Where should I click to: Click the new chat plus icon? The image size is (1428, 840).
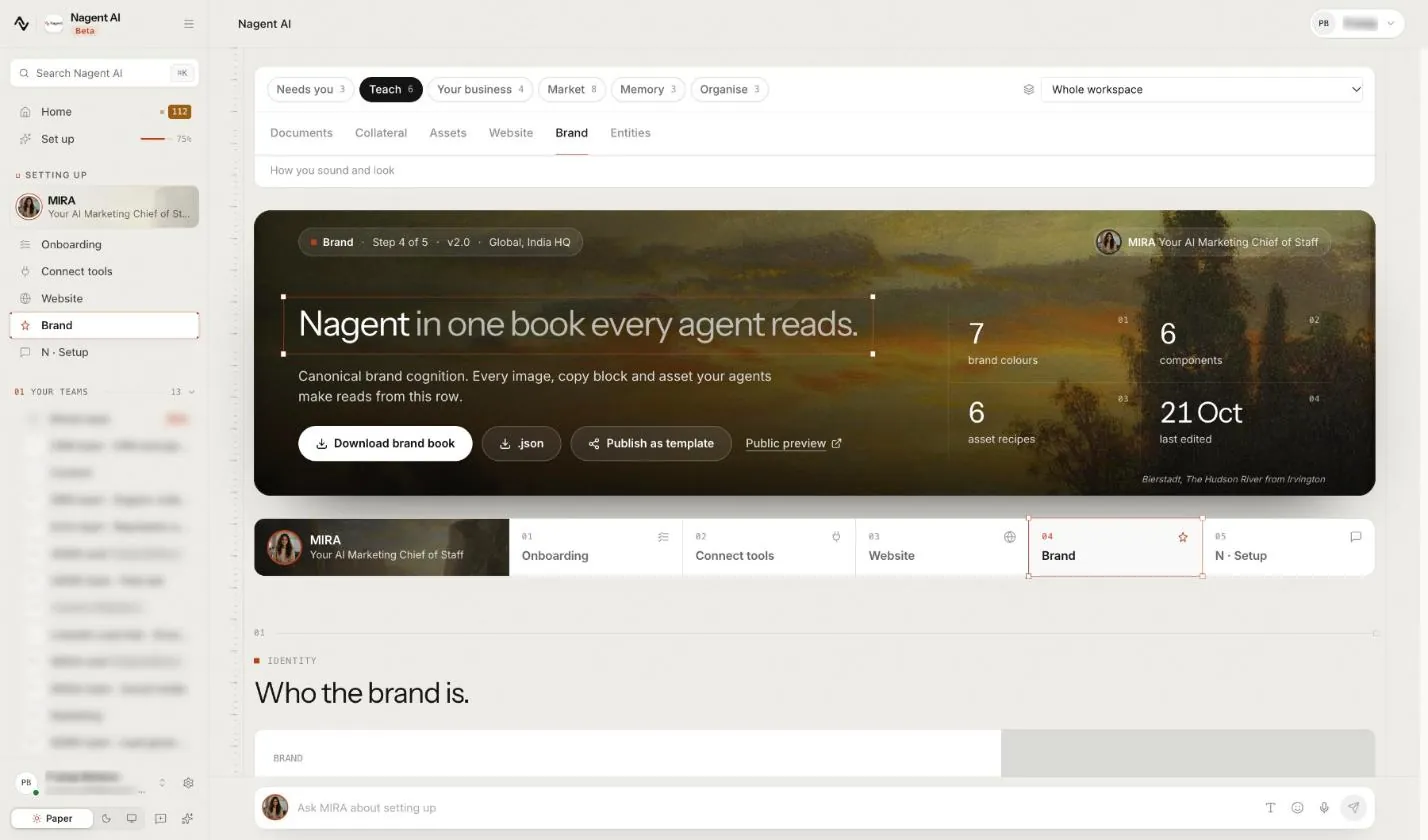(160, 818)
